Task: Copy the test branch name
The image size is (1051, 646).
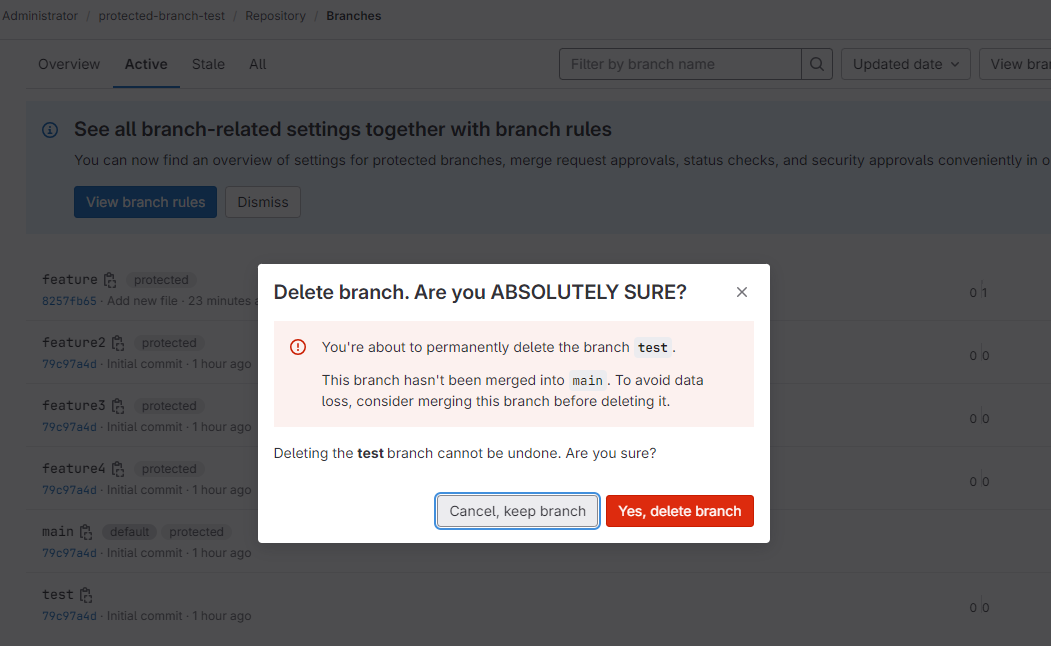Action: [86, 595]
